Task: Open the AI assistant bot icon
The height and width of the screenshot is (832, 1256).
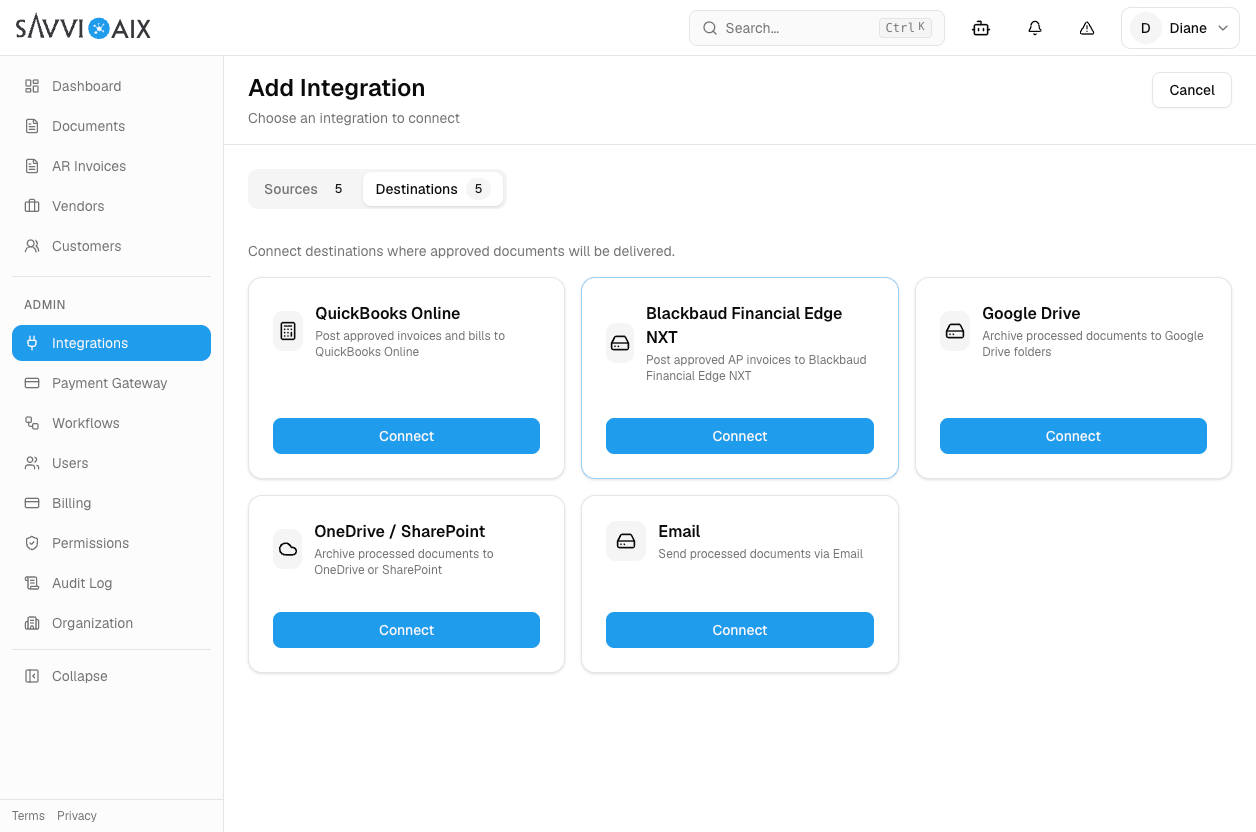Action: pos(981,28)
